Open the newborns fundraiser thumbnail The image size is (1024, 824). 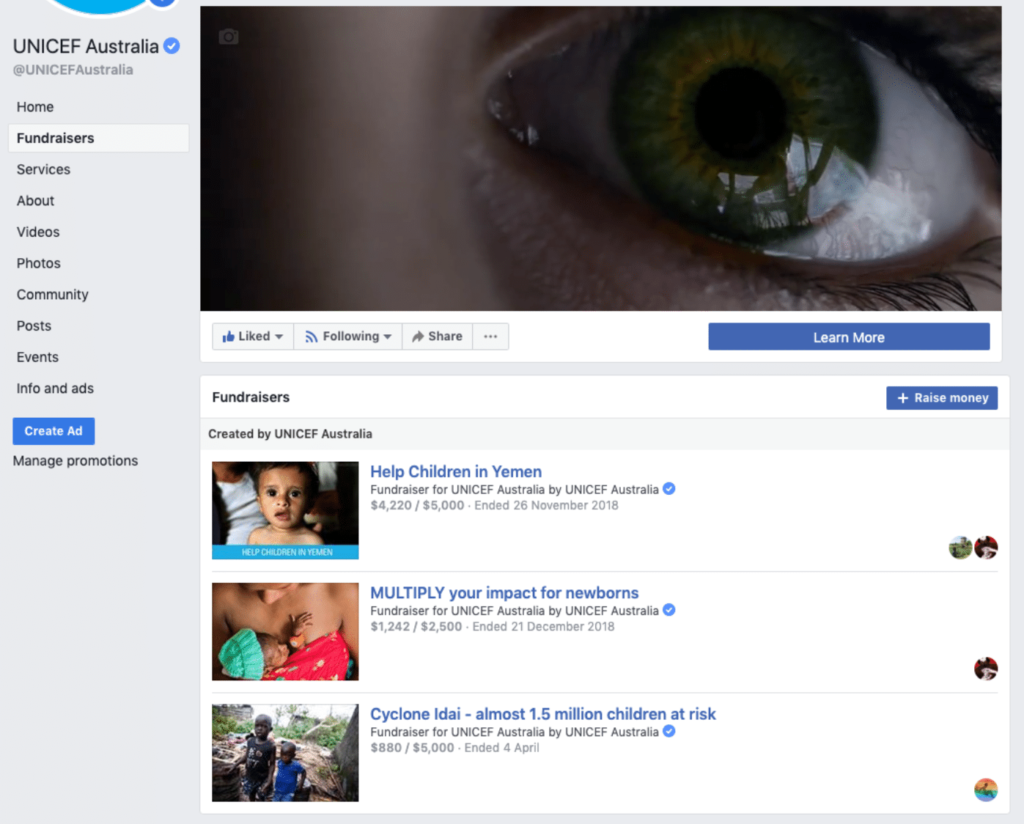tap(285, 631)
